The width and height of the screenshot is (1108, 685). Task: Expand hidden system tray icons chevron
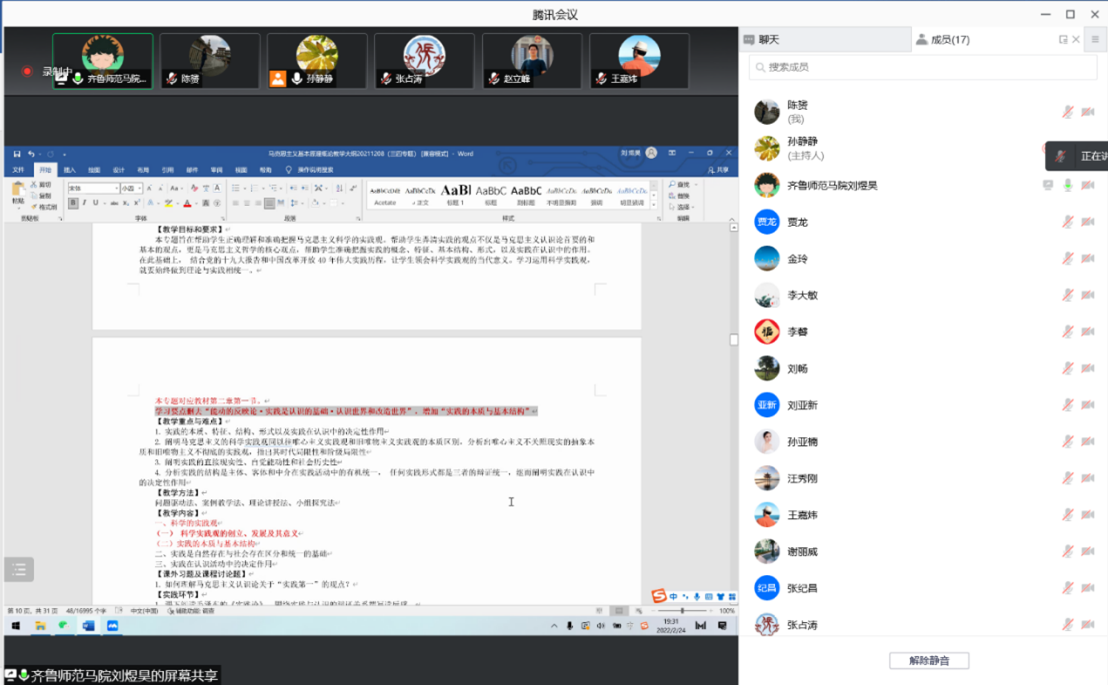(554, 626)
